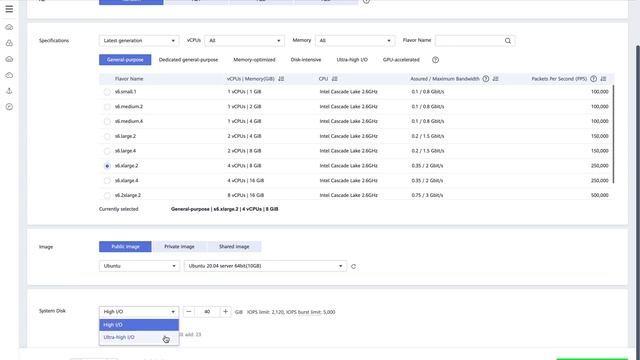Click the first cloud server sidebar icon
This screenshot has width=640, height=360.
pyautogui.click(x=9, y=27)
